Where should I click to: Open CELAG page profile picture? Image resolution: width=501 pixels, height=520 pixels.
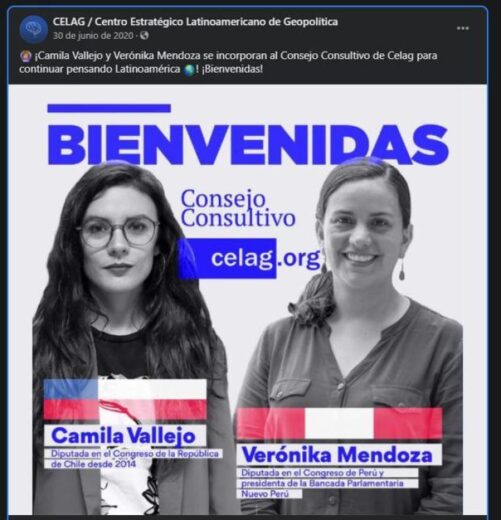tap(33, 29)
